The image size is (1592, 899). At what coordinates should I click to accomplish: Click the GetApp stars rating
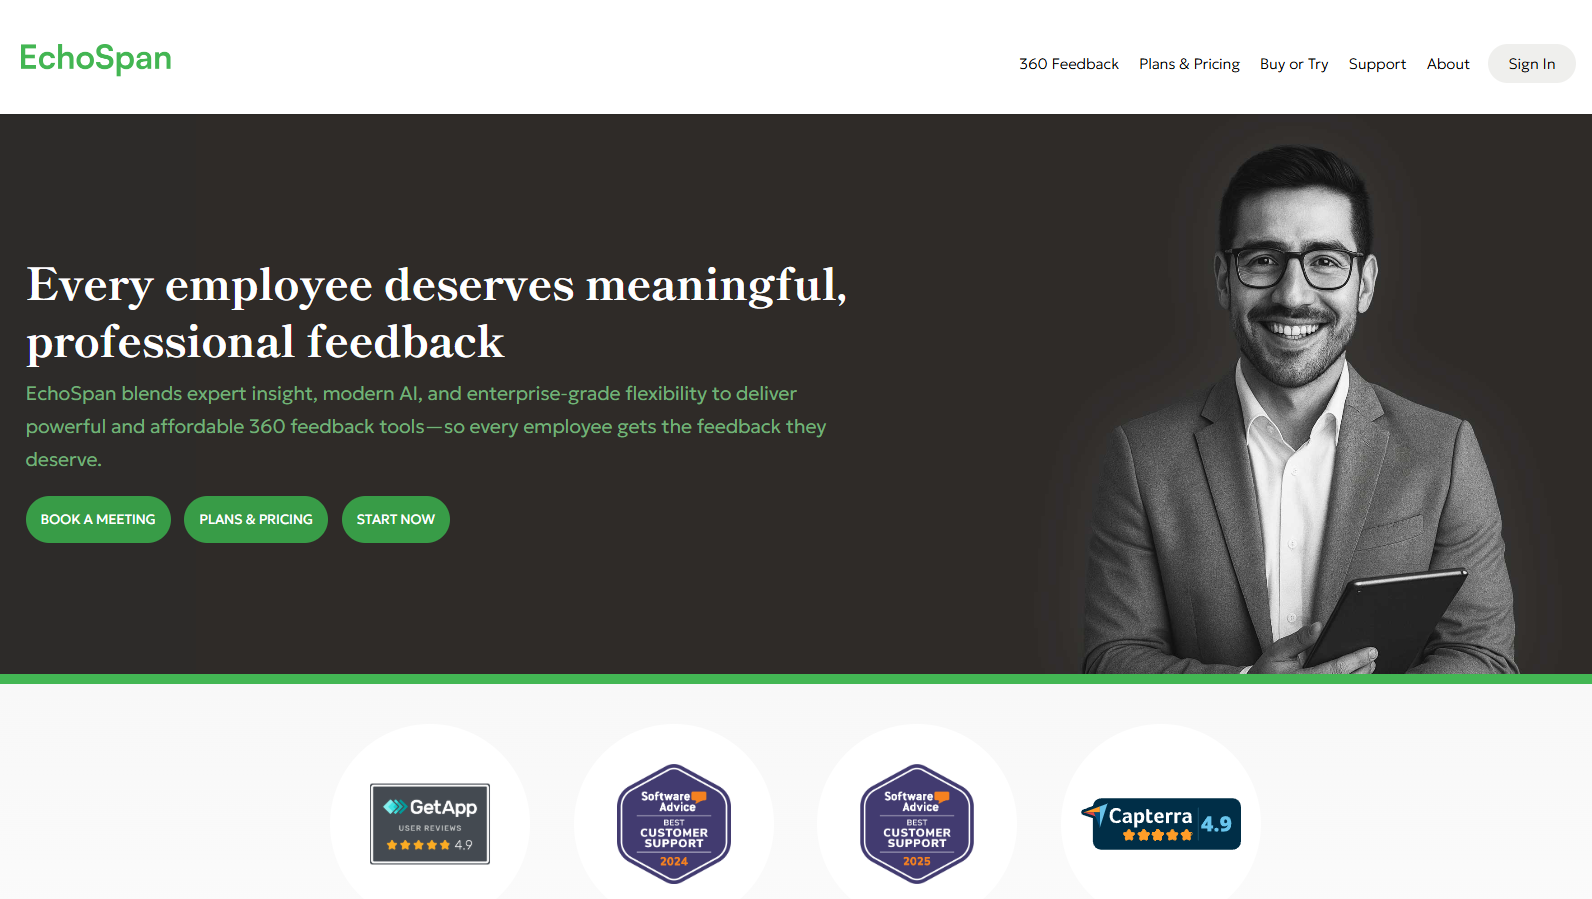pyautogui.click(x=419, y=845)
